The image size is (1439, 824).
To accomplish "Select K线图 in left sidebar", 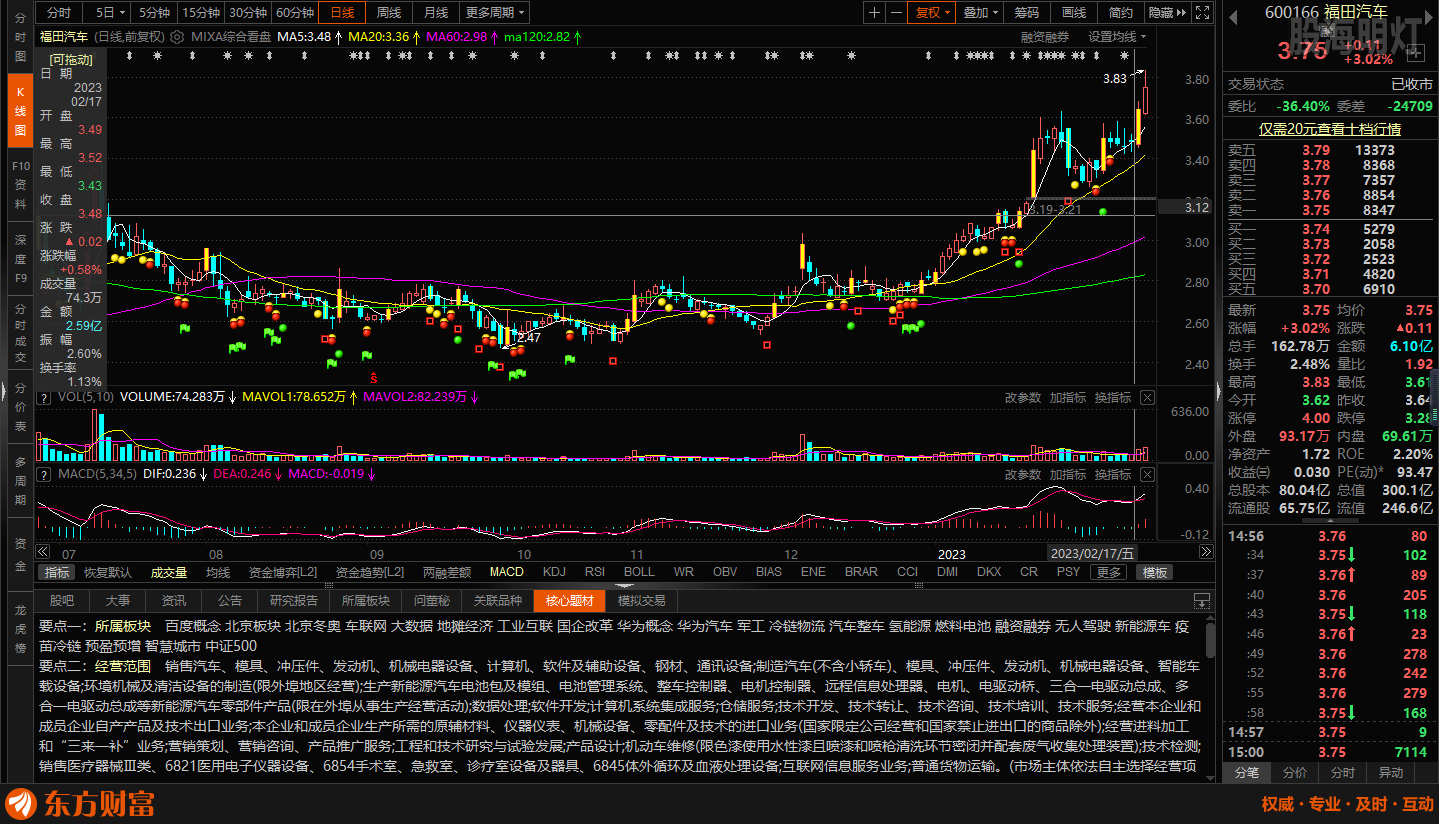I will click(x=20, y=110).
